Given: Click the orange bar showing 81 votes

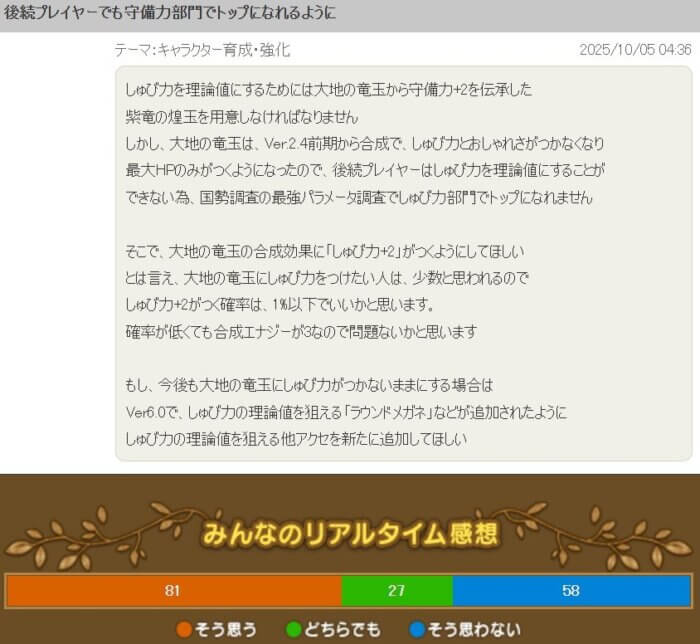Looking at the screenshot, I should [173, 591].
